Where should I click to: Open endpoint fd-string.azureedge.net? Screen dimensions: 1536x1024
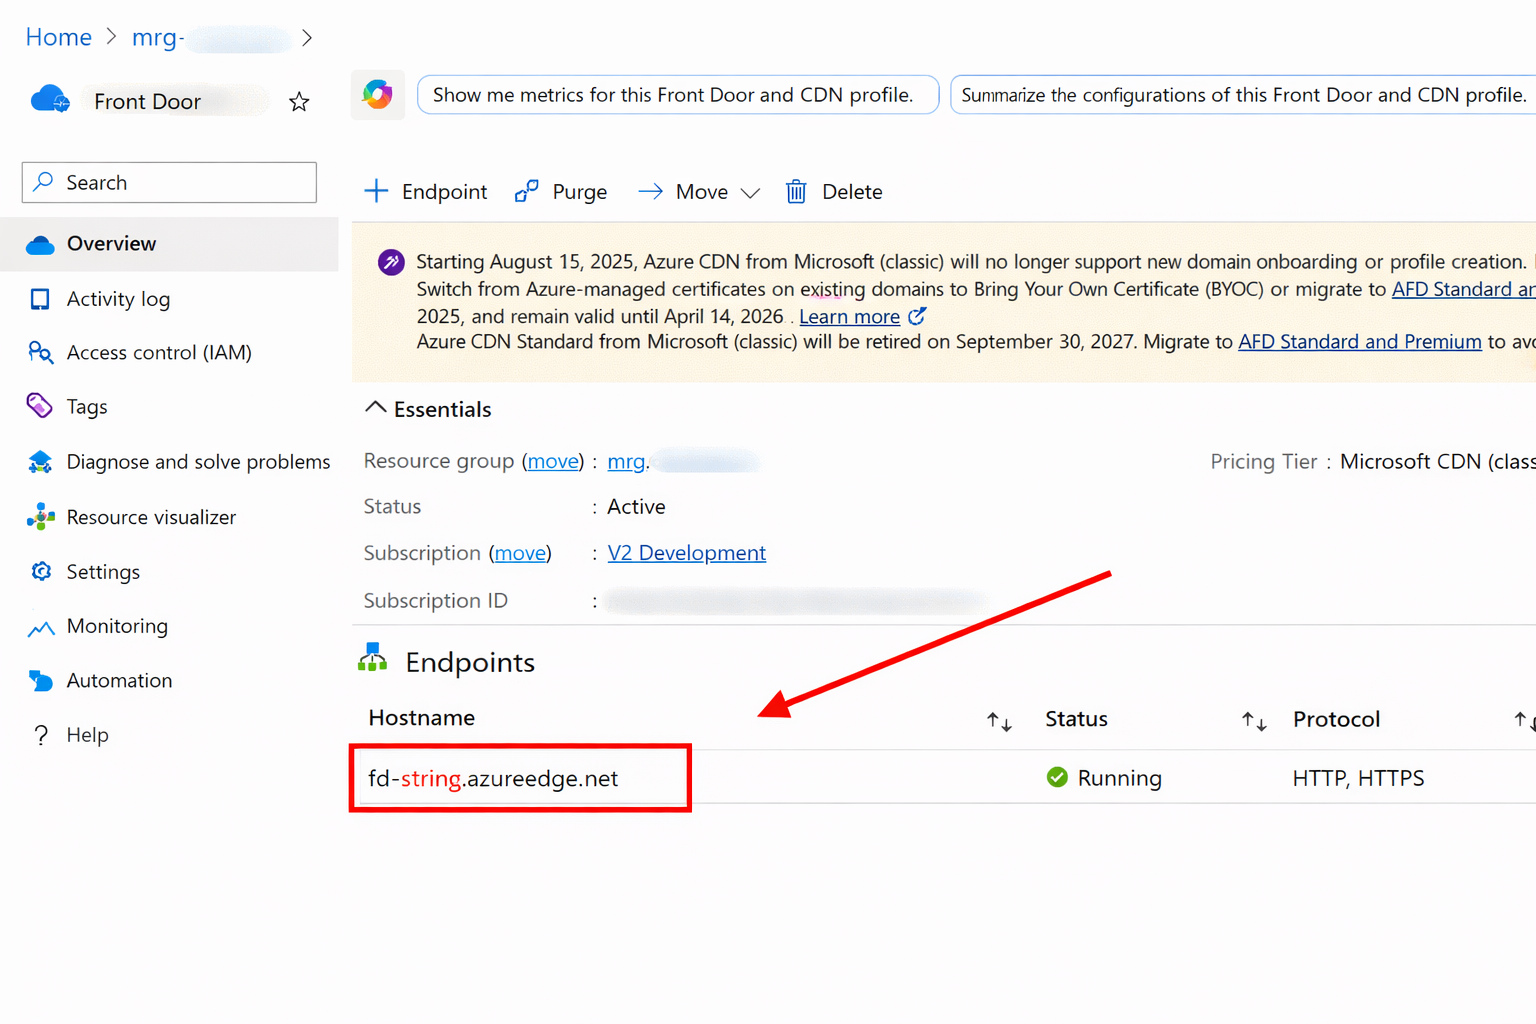[493, 778]
